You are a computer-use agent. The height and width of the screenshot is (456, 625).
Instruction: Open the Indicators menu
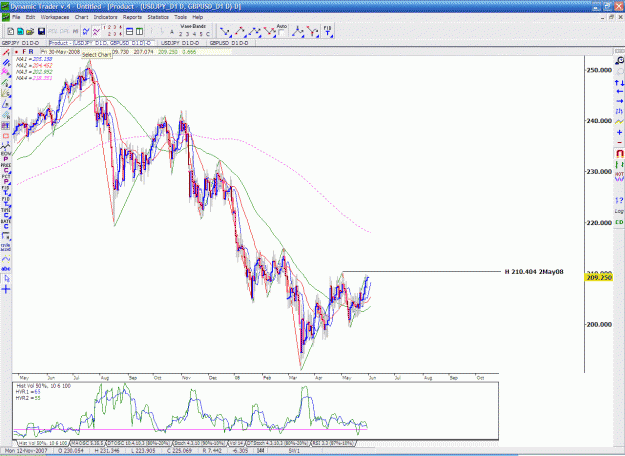tap(105, 17)
